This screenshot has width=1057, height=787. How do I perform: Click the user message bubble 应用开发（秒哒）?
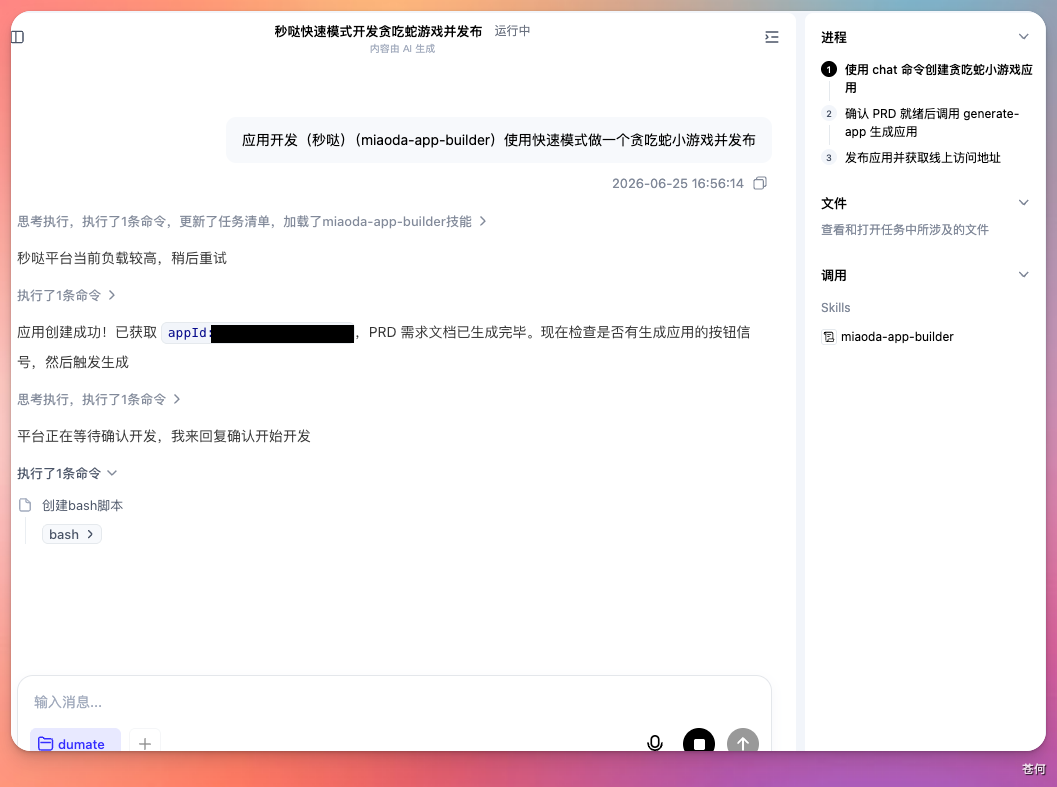[x=499, y=140]
